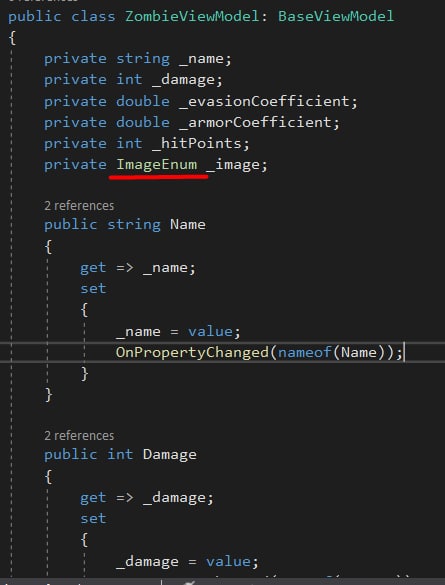Select "public int" keywords before Damage
Image resolution: width=445 pixels, height=585 pixels.
(89, 454)
